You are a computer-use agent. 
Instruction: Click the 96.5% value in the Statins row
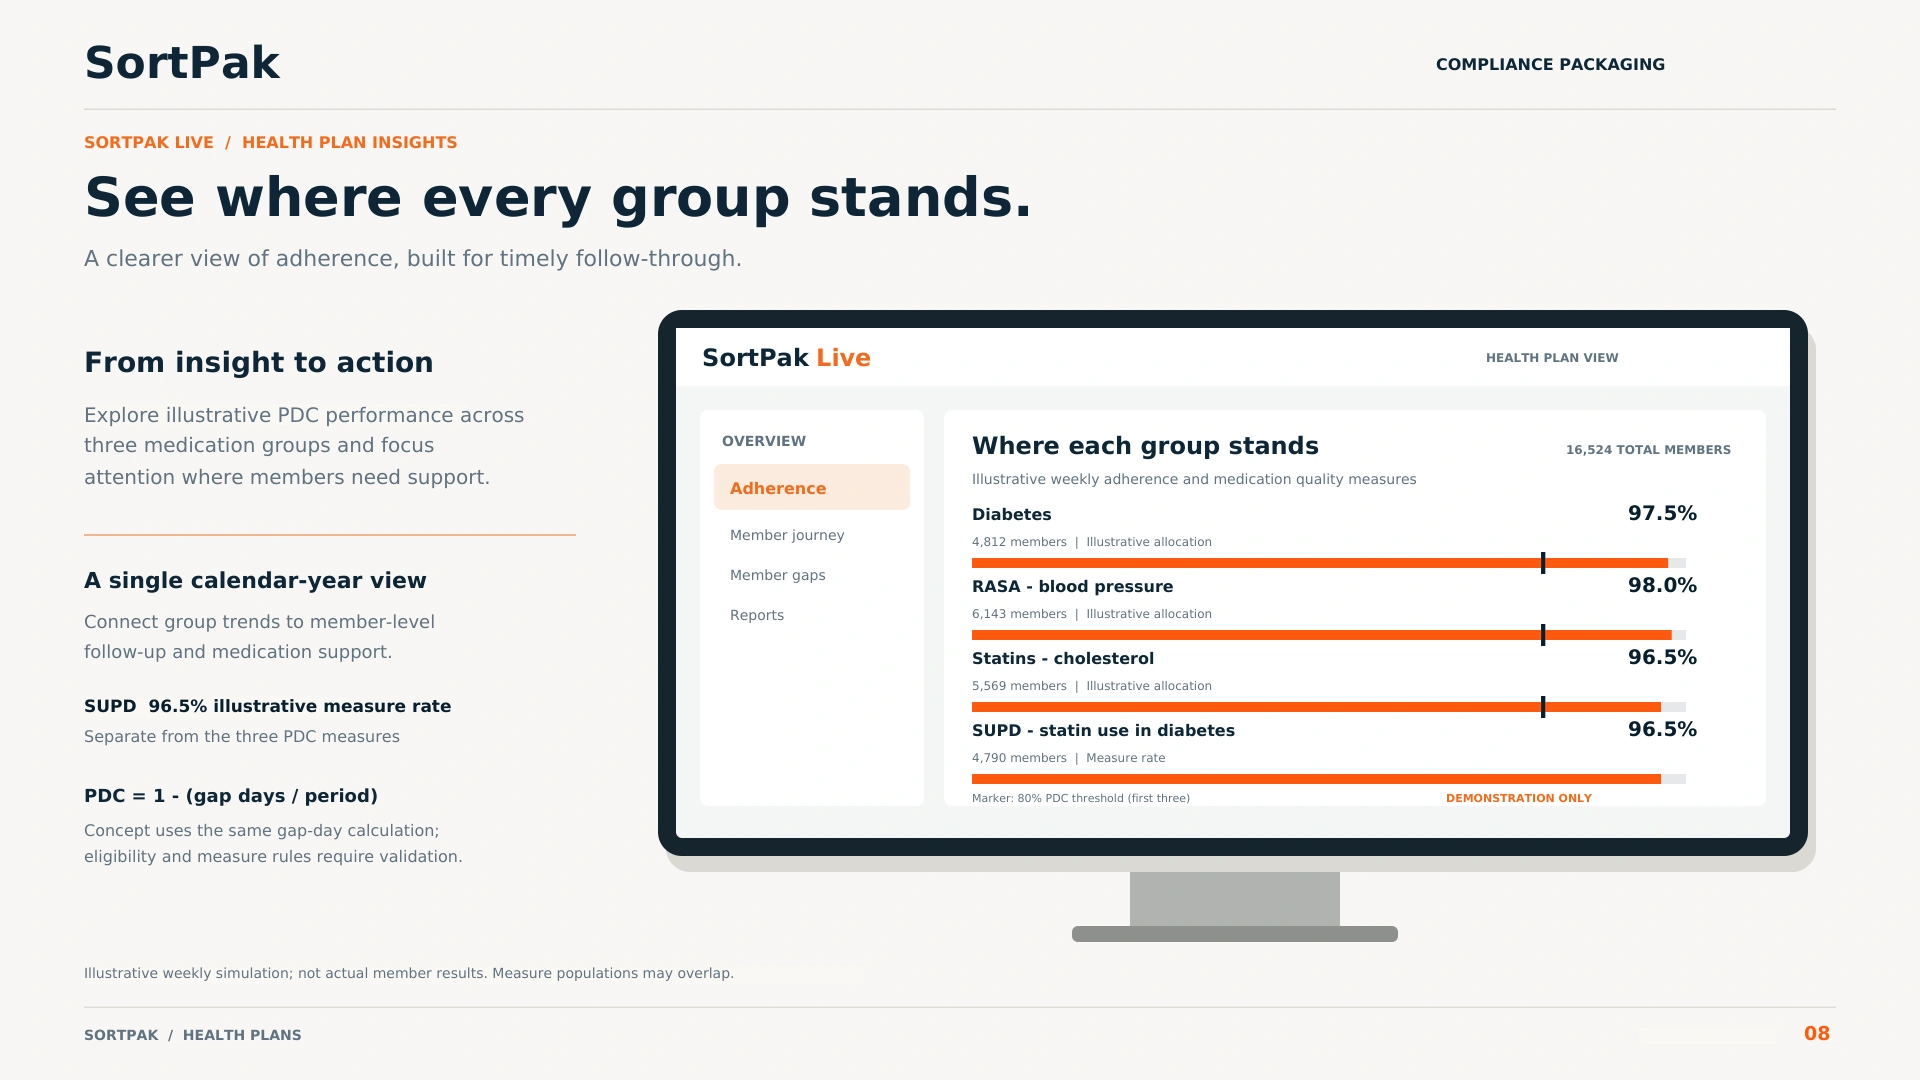(x=1662, y=657)
